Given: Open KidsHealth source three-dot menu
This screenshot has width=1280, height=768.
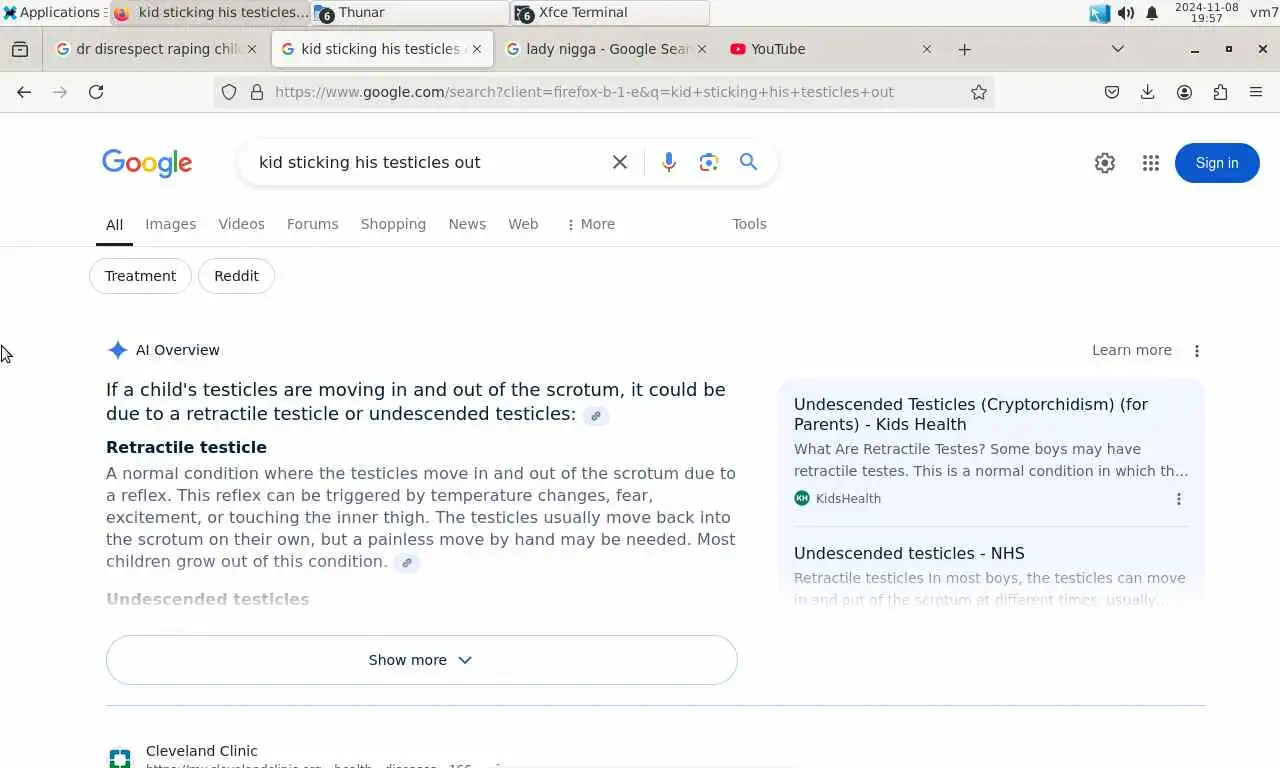Looking at the screenshot, I should coord(1179,499).
